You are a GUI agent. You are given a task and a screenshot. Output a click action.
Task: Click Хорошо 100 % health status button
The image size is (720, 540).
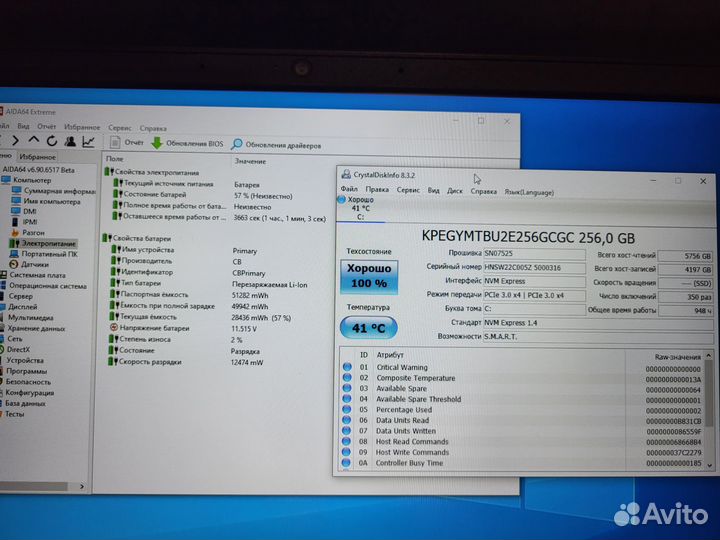369,276
